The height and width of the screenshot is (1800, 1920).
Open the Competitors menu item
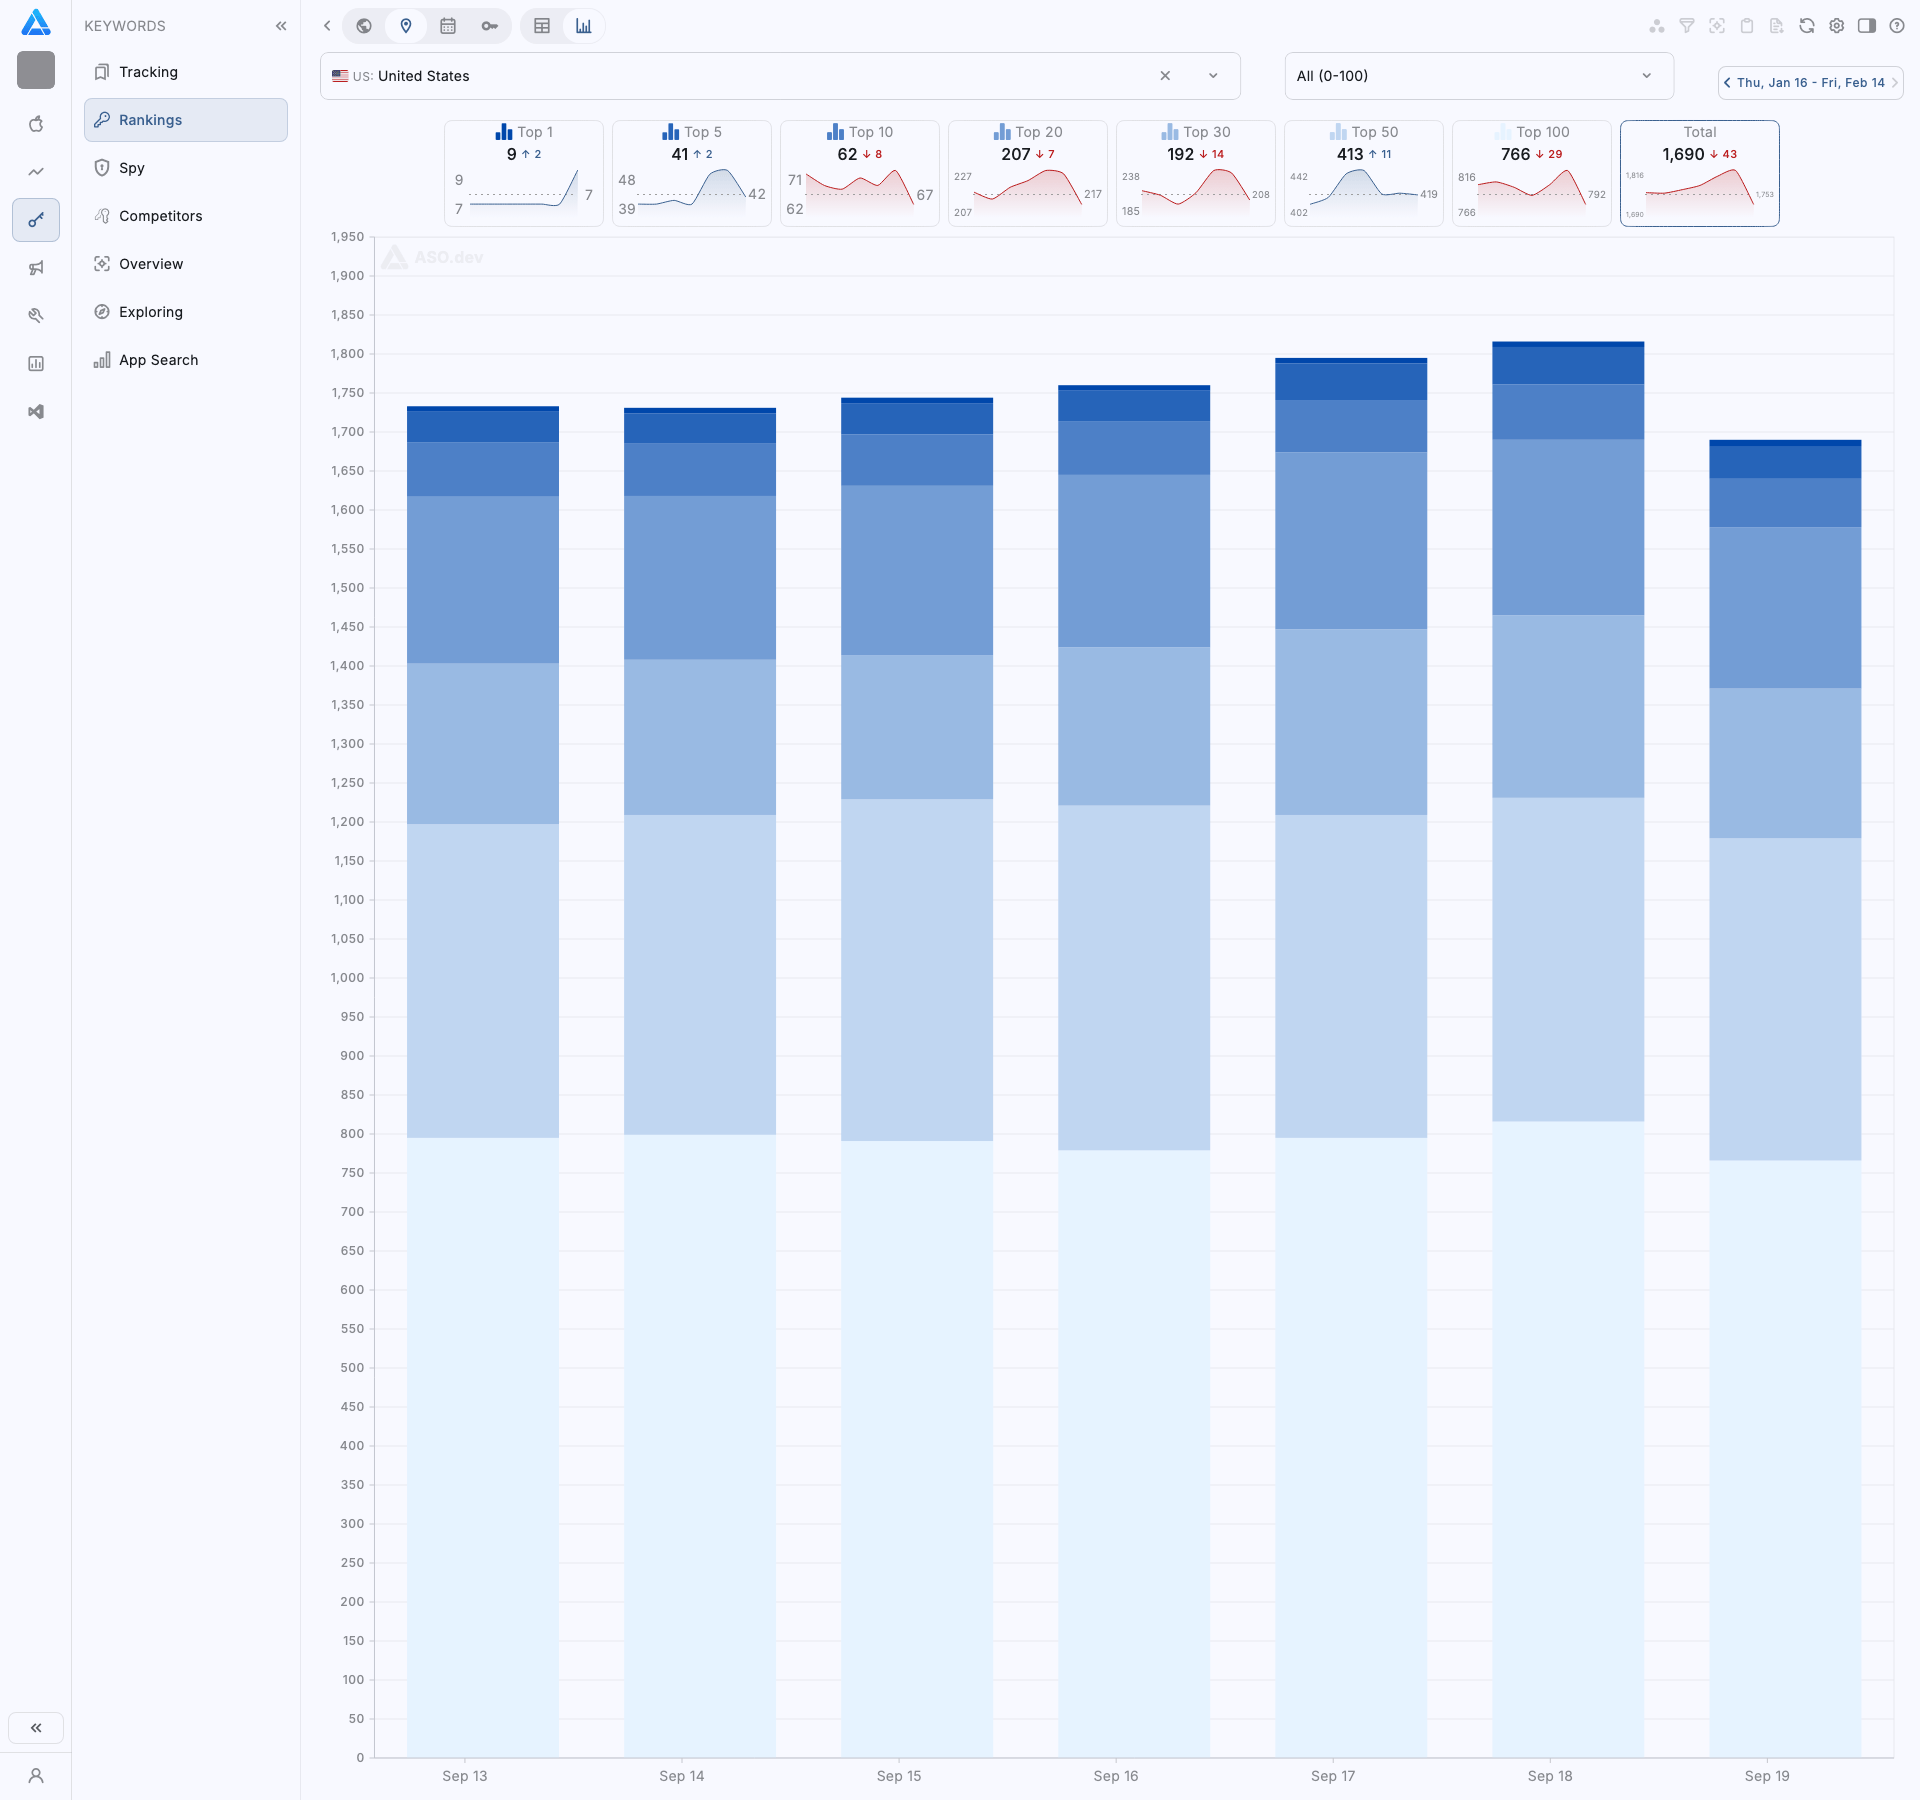pos(160,216)
